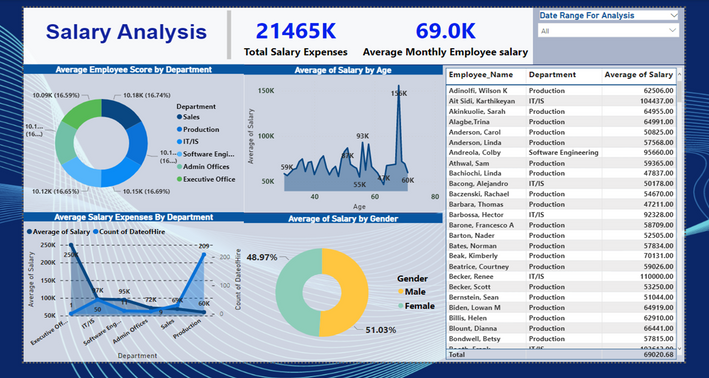Viewport: 709px width, 378px height.
Task: Select the Anderson, Carol row
Action: point(561,132)
